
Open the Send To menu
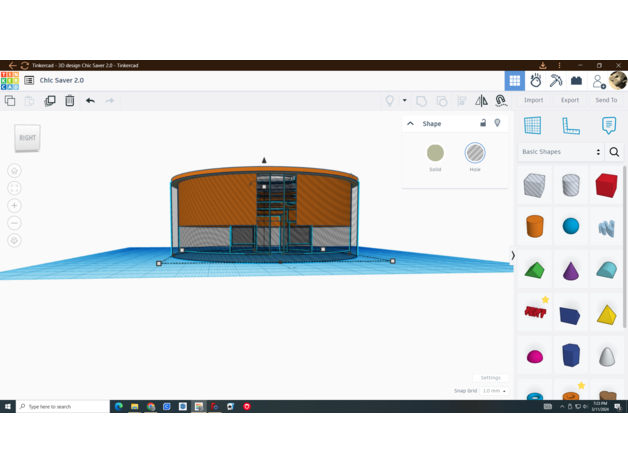pyautogui.click(x=606, y=100)
